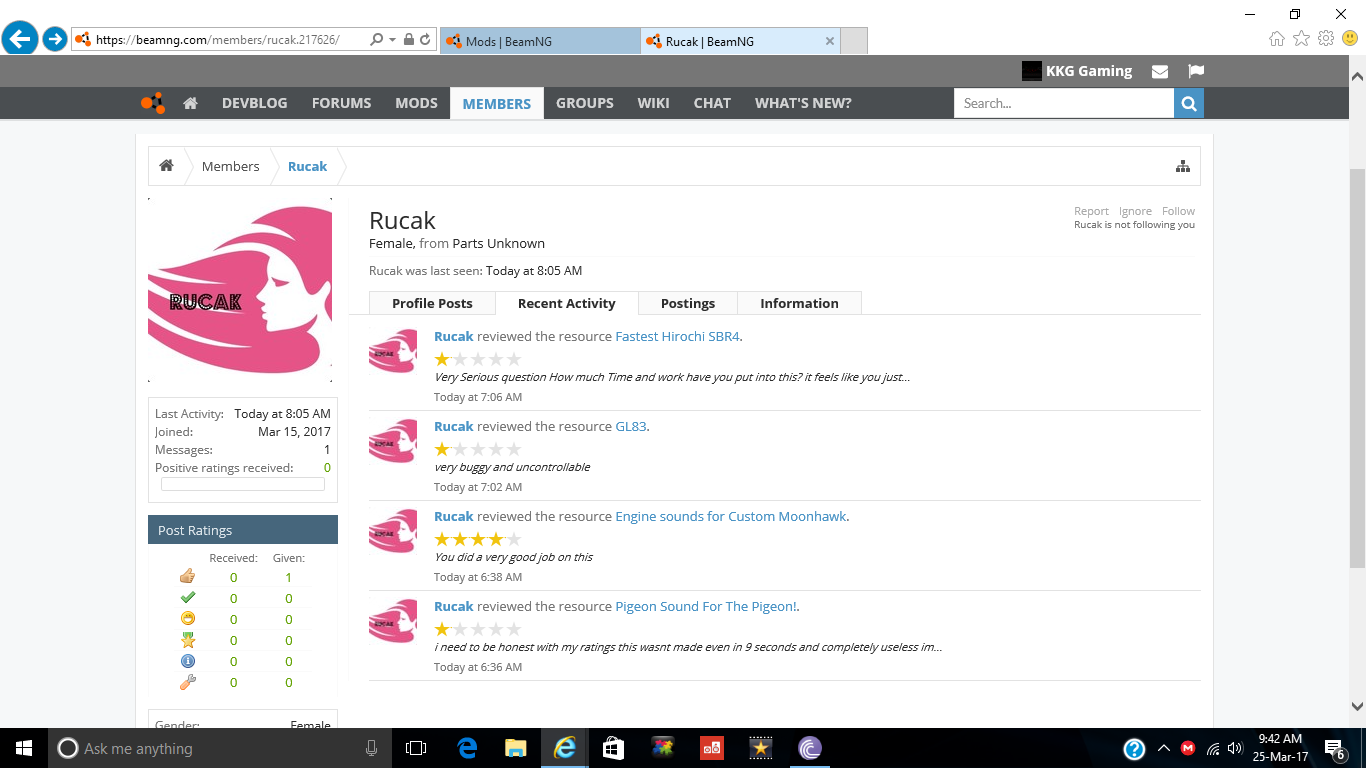Open the MODS menu item
1366x768 pixels.
point(416,103)
